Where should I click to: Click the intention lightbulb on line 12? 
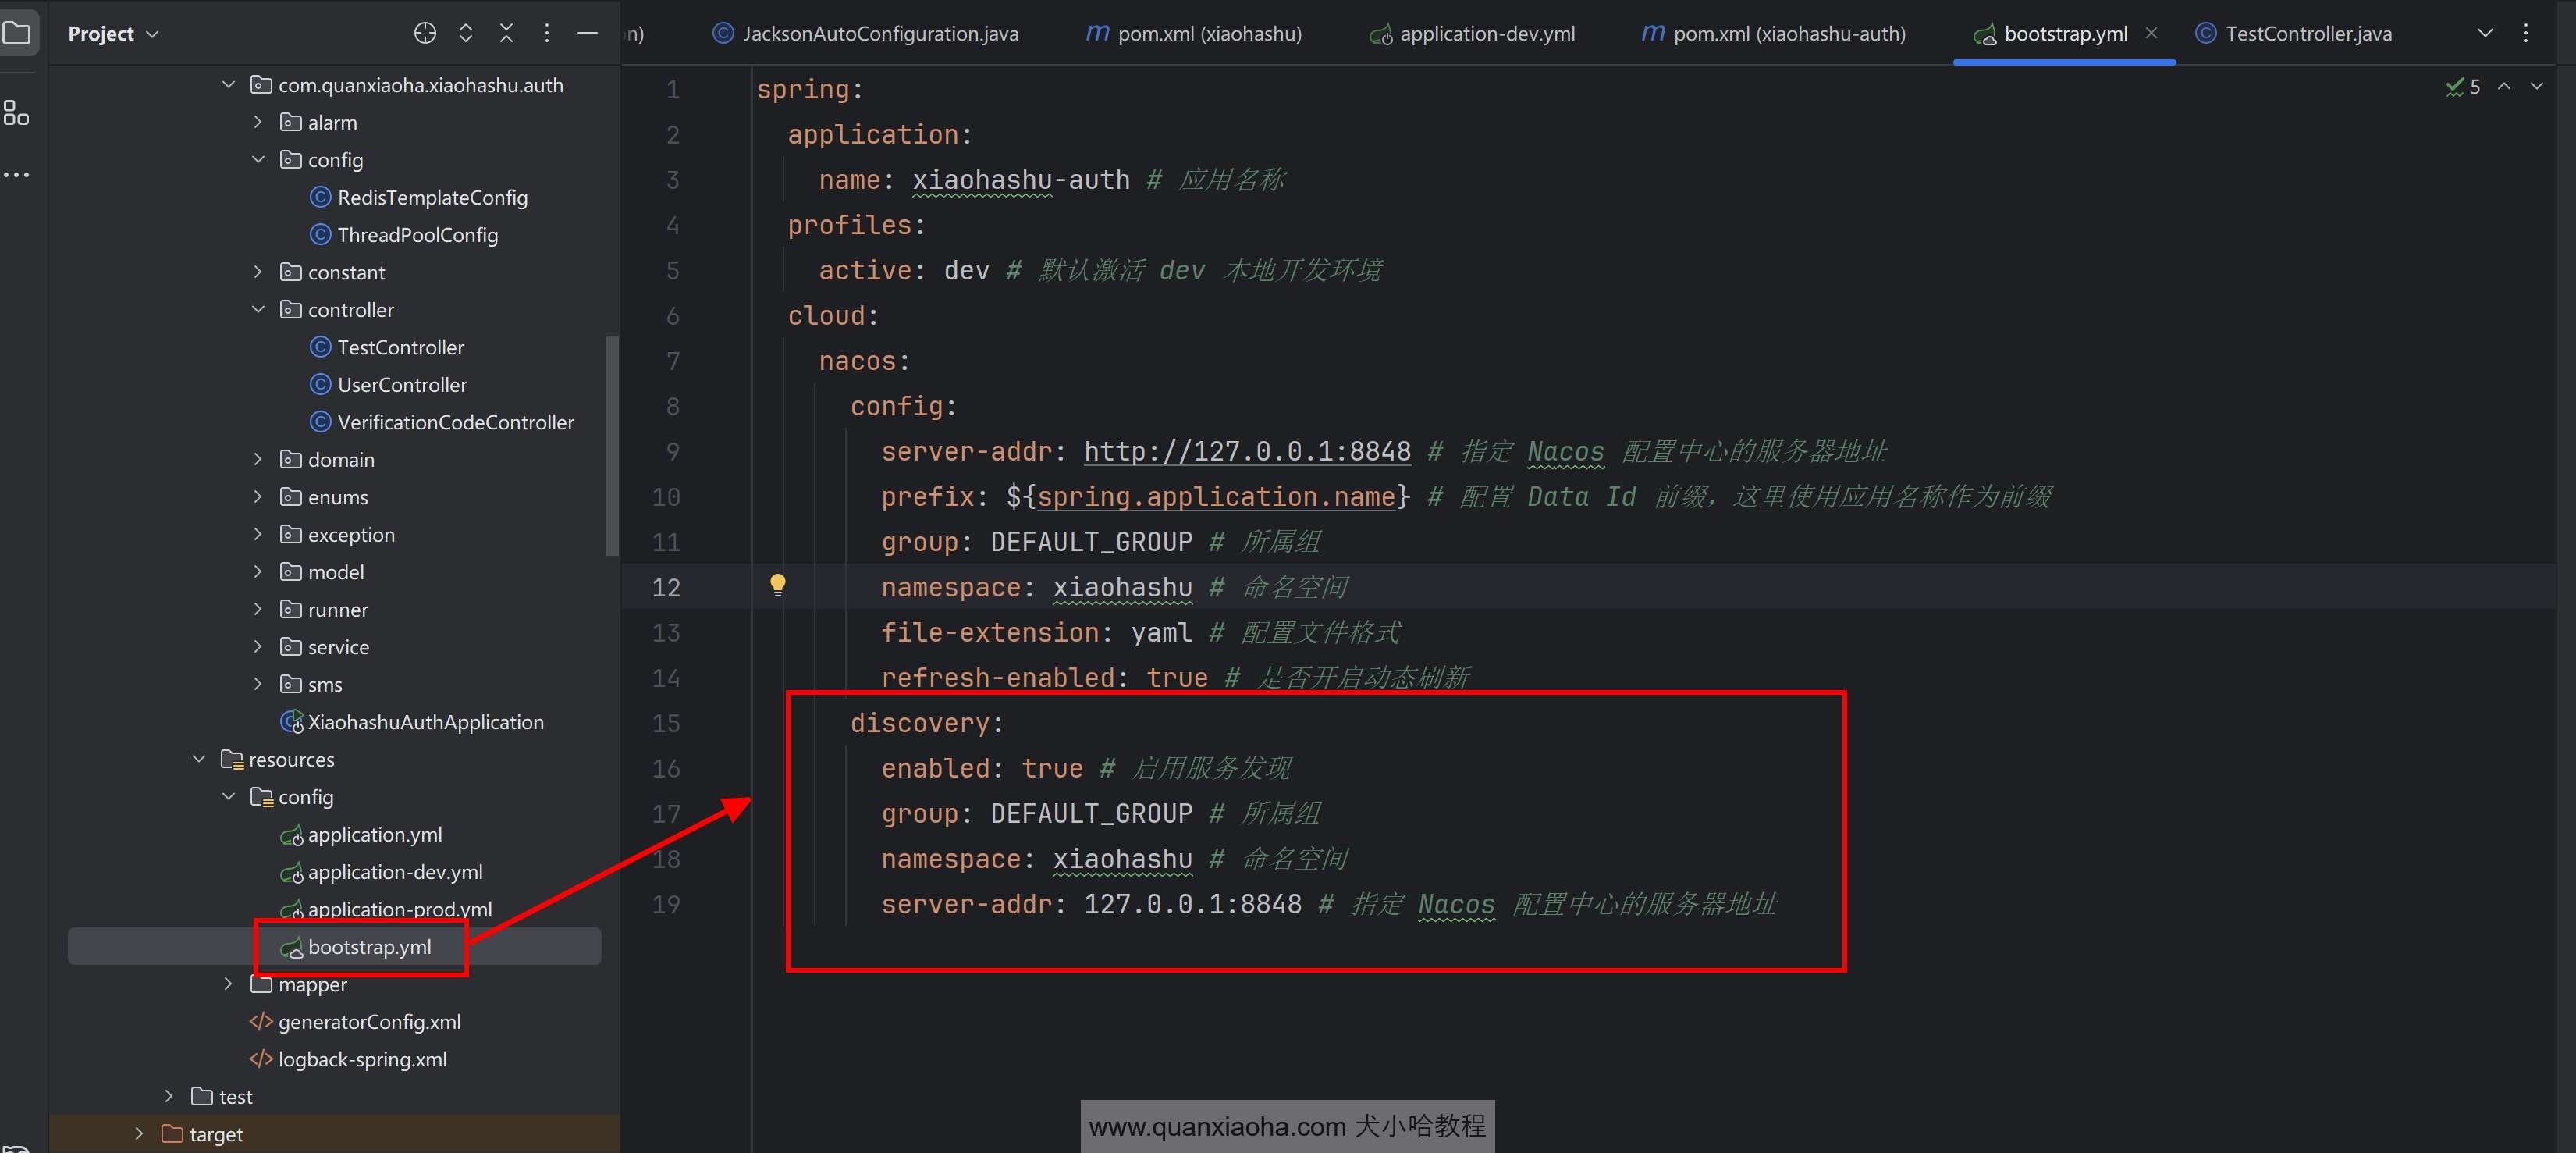click(777, 585)
